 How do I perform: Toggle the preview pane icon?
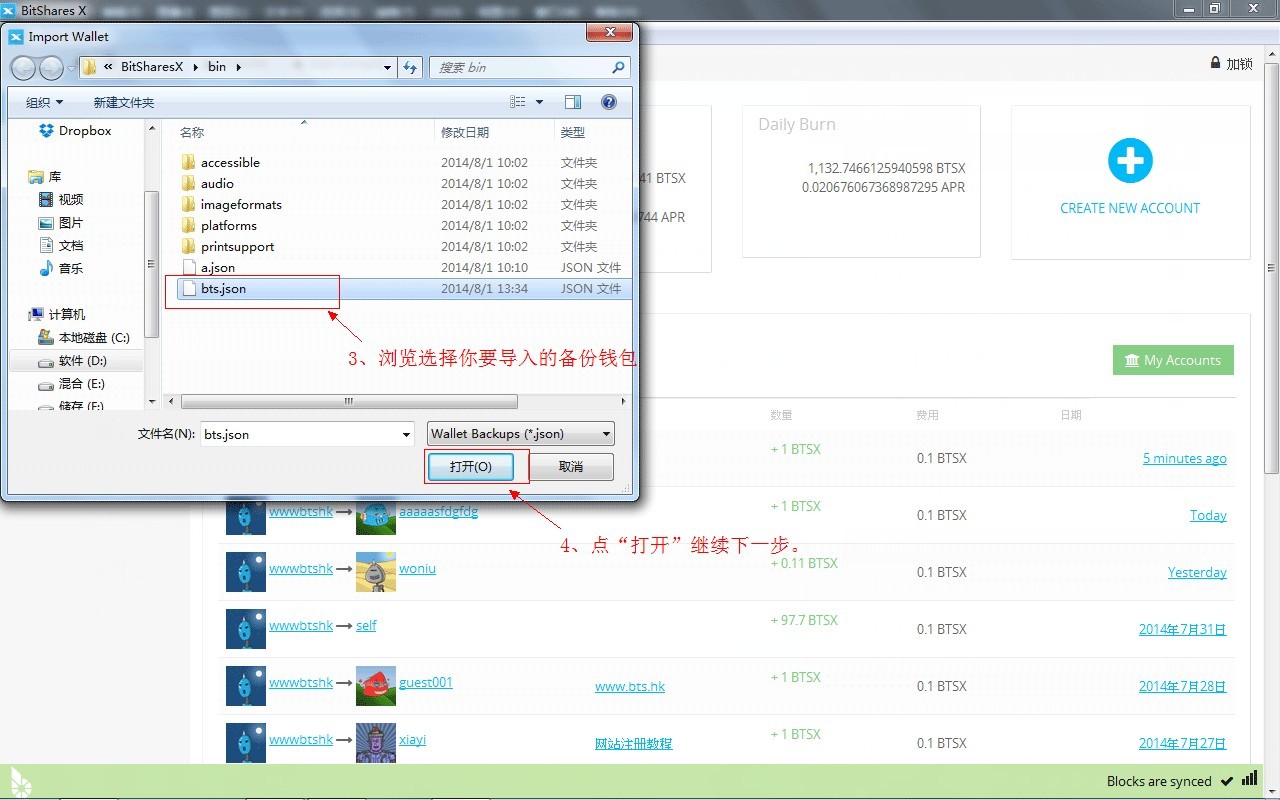pyautogui.click(x=573, y=102)
